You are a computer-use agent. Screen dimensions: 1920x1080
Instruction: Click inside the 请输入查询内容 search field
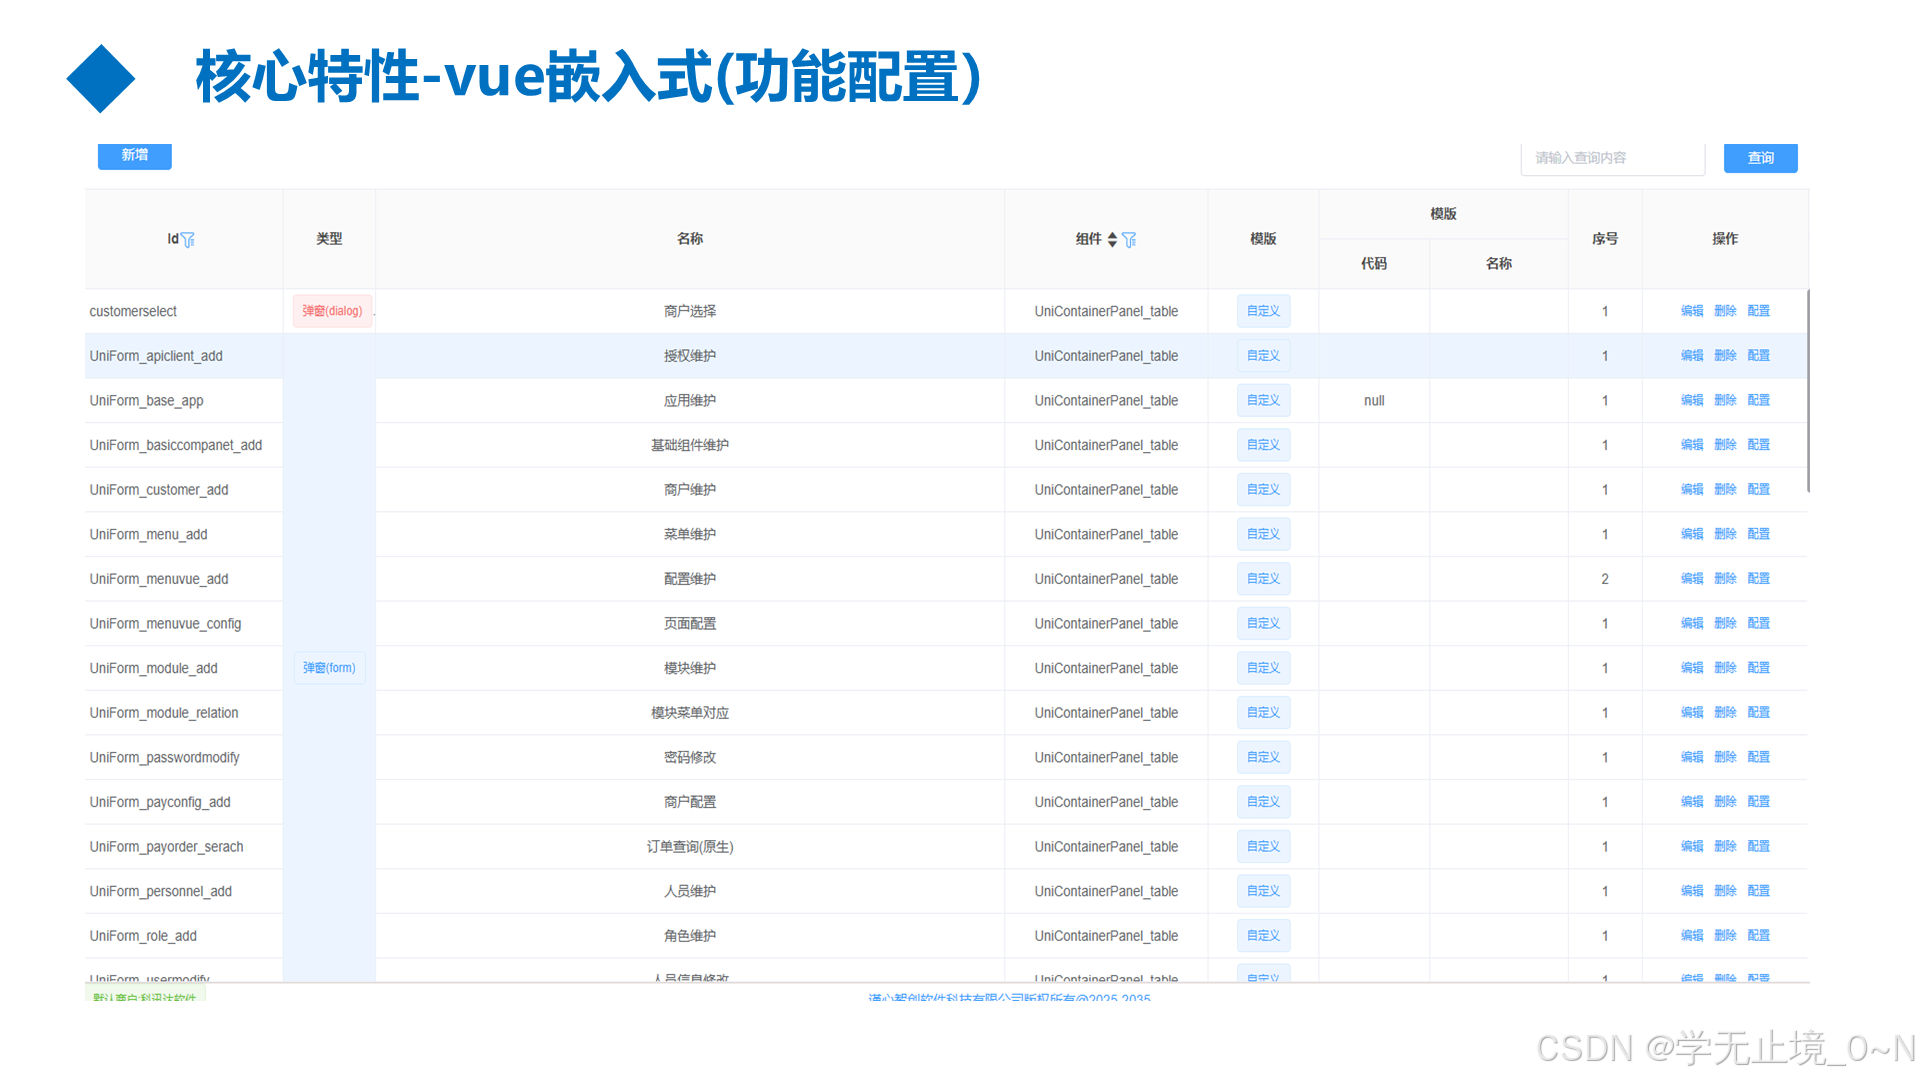[1612, 158]
